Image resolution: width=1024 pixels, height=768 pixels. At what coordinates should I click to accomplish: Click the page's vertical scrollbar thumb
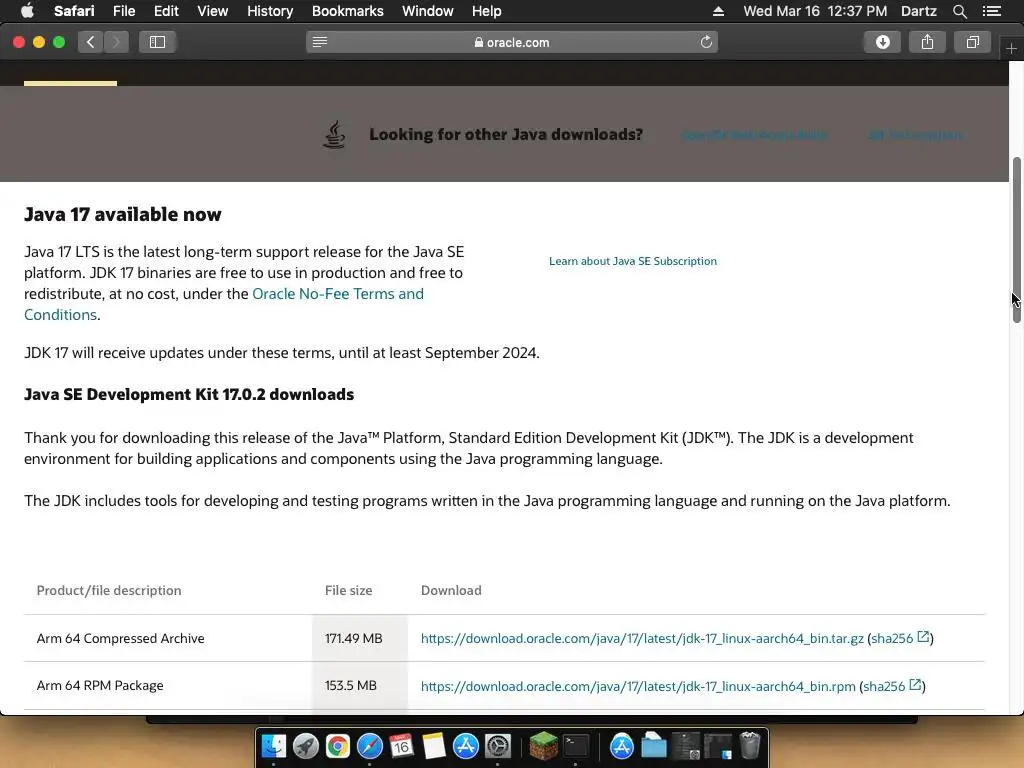coord(1016,240)
